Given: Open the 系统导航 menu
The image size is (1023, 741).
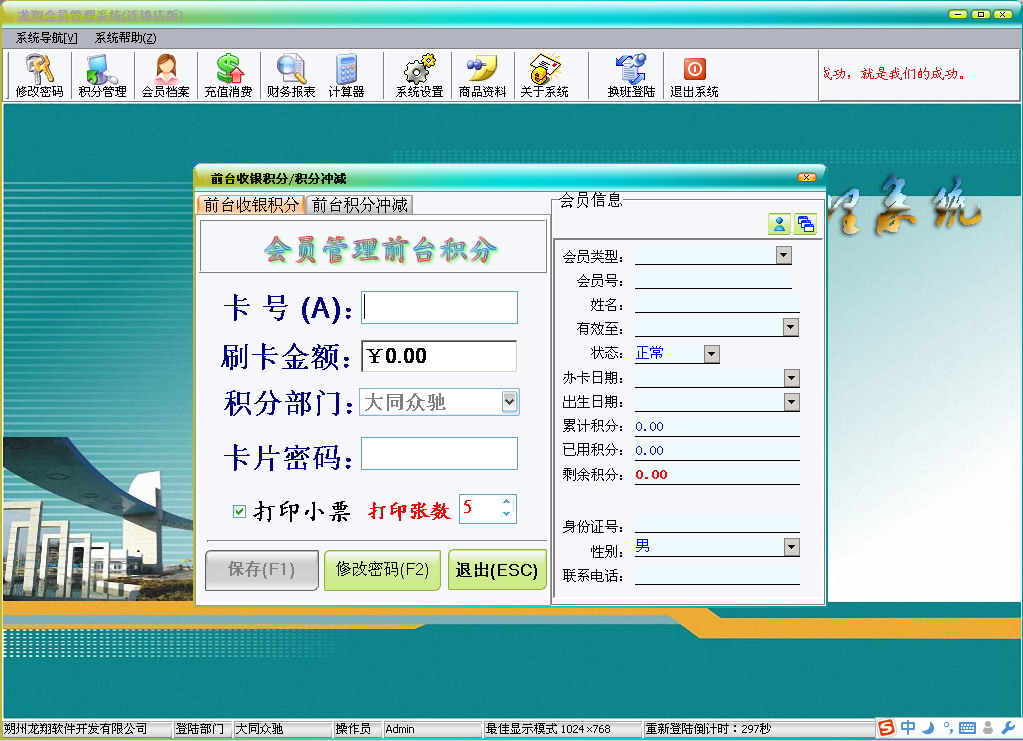Looking at the screenshot, I should (x=46, y=38).
